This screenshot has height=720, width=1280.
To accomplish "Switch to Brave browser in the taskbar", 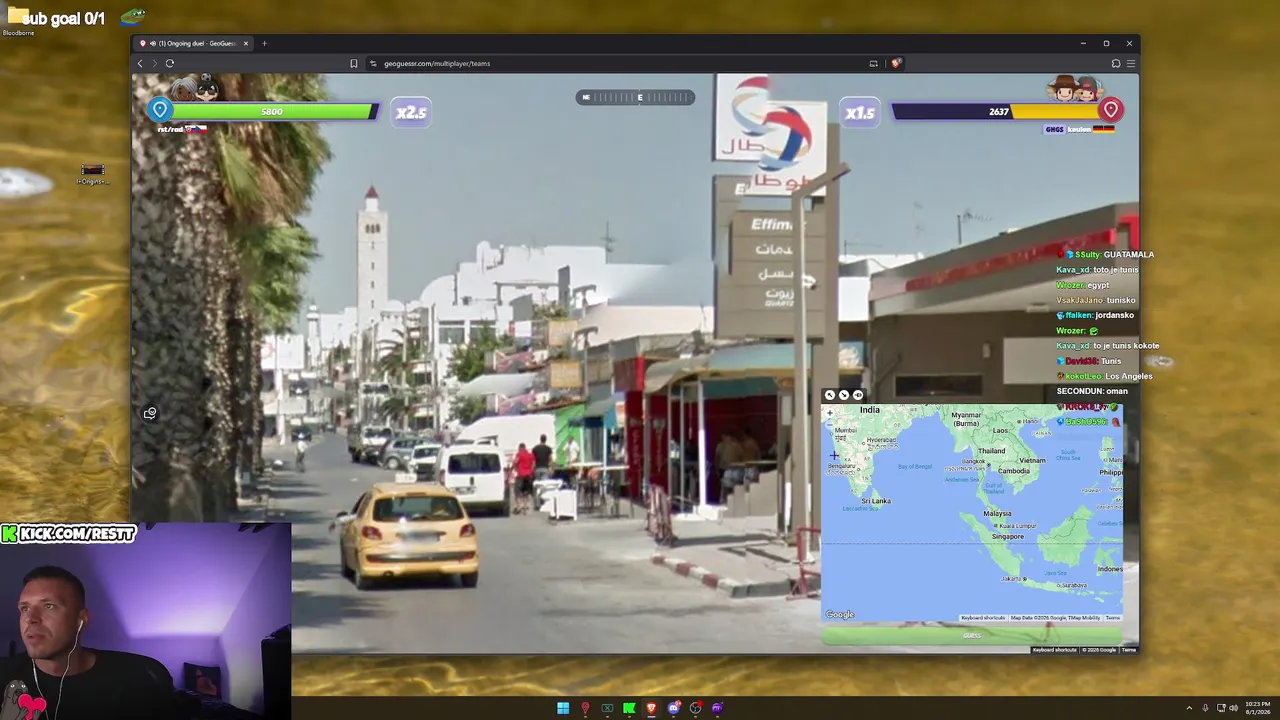I will click(651, 708).
